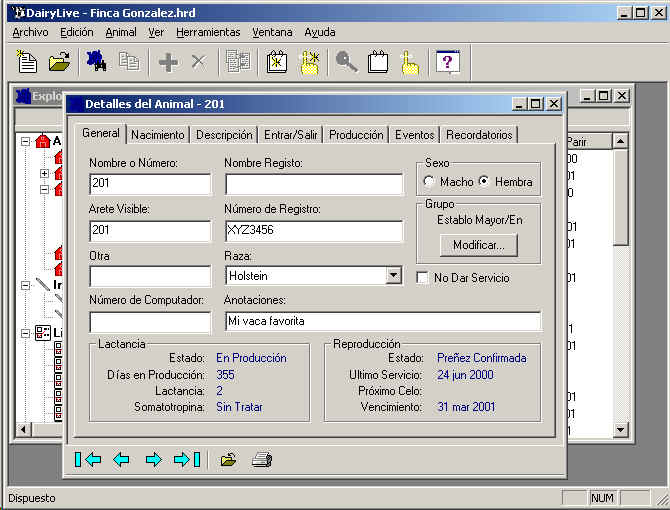This screenshot has width=670, height=510.
Task: Click the new file toolbar icon
Action: [x=28, y=62]
